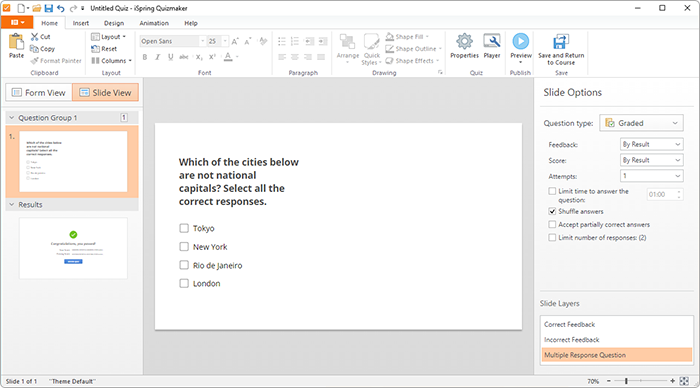Viewport: 700px width, 388px height.
Task: Uncheck Shuffle answers
Action: click(x=552, y=211)
